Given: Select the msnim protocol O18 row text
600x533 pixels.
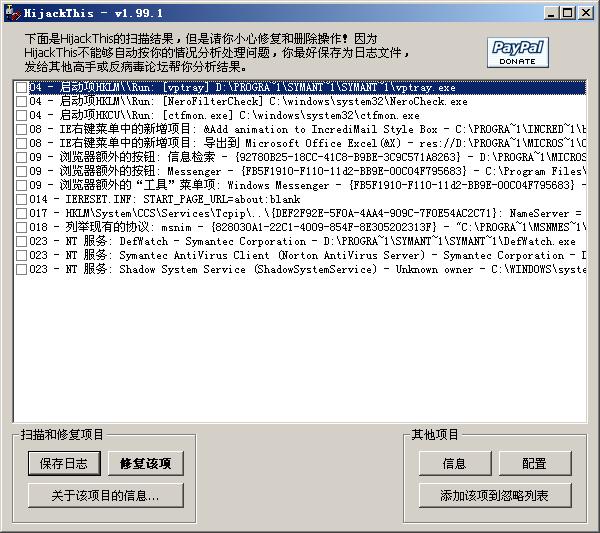Looking at the screenshot, I should click(307, 227).
